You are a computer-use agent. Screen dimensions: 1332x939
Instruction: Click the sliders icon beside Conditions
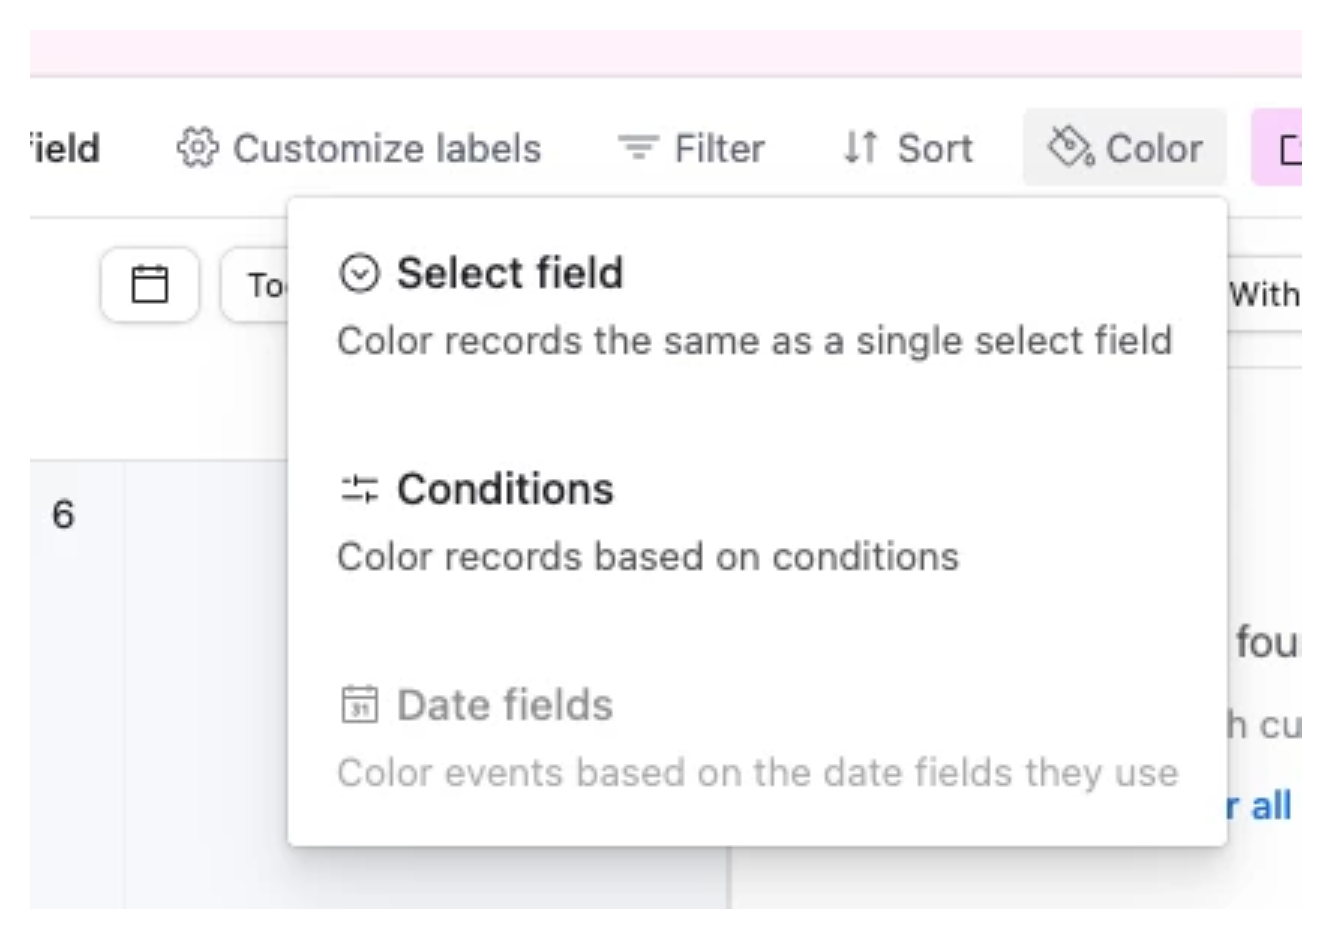(x=361, y=489)
